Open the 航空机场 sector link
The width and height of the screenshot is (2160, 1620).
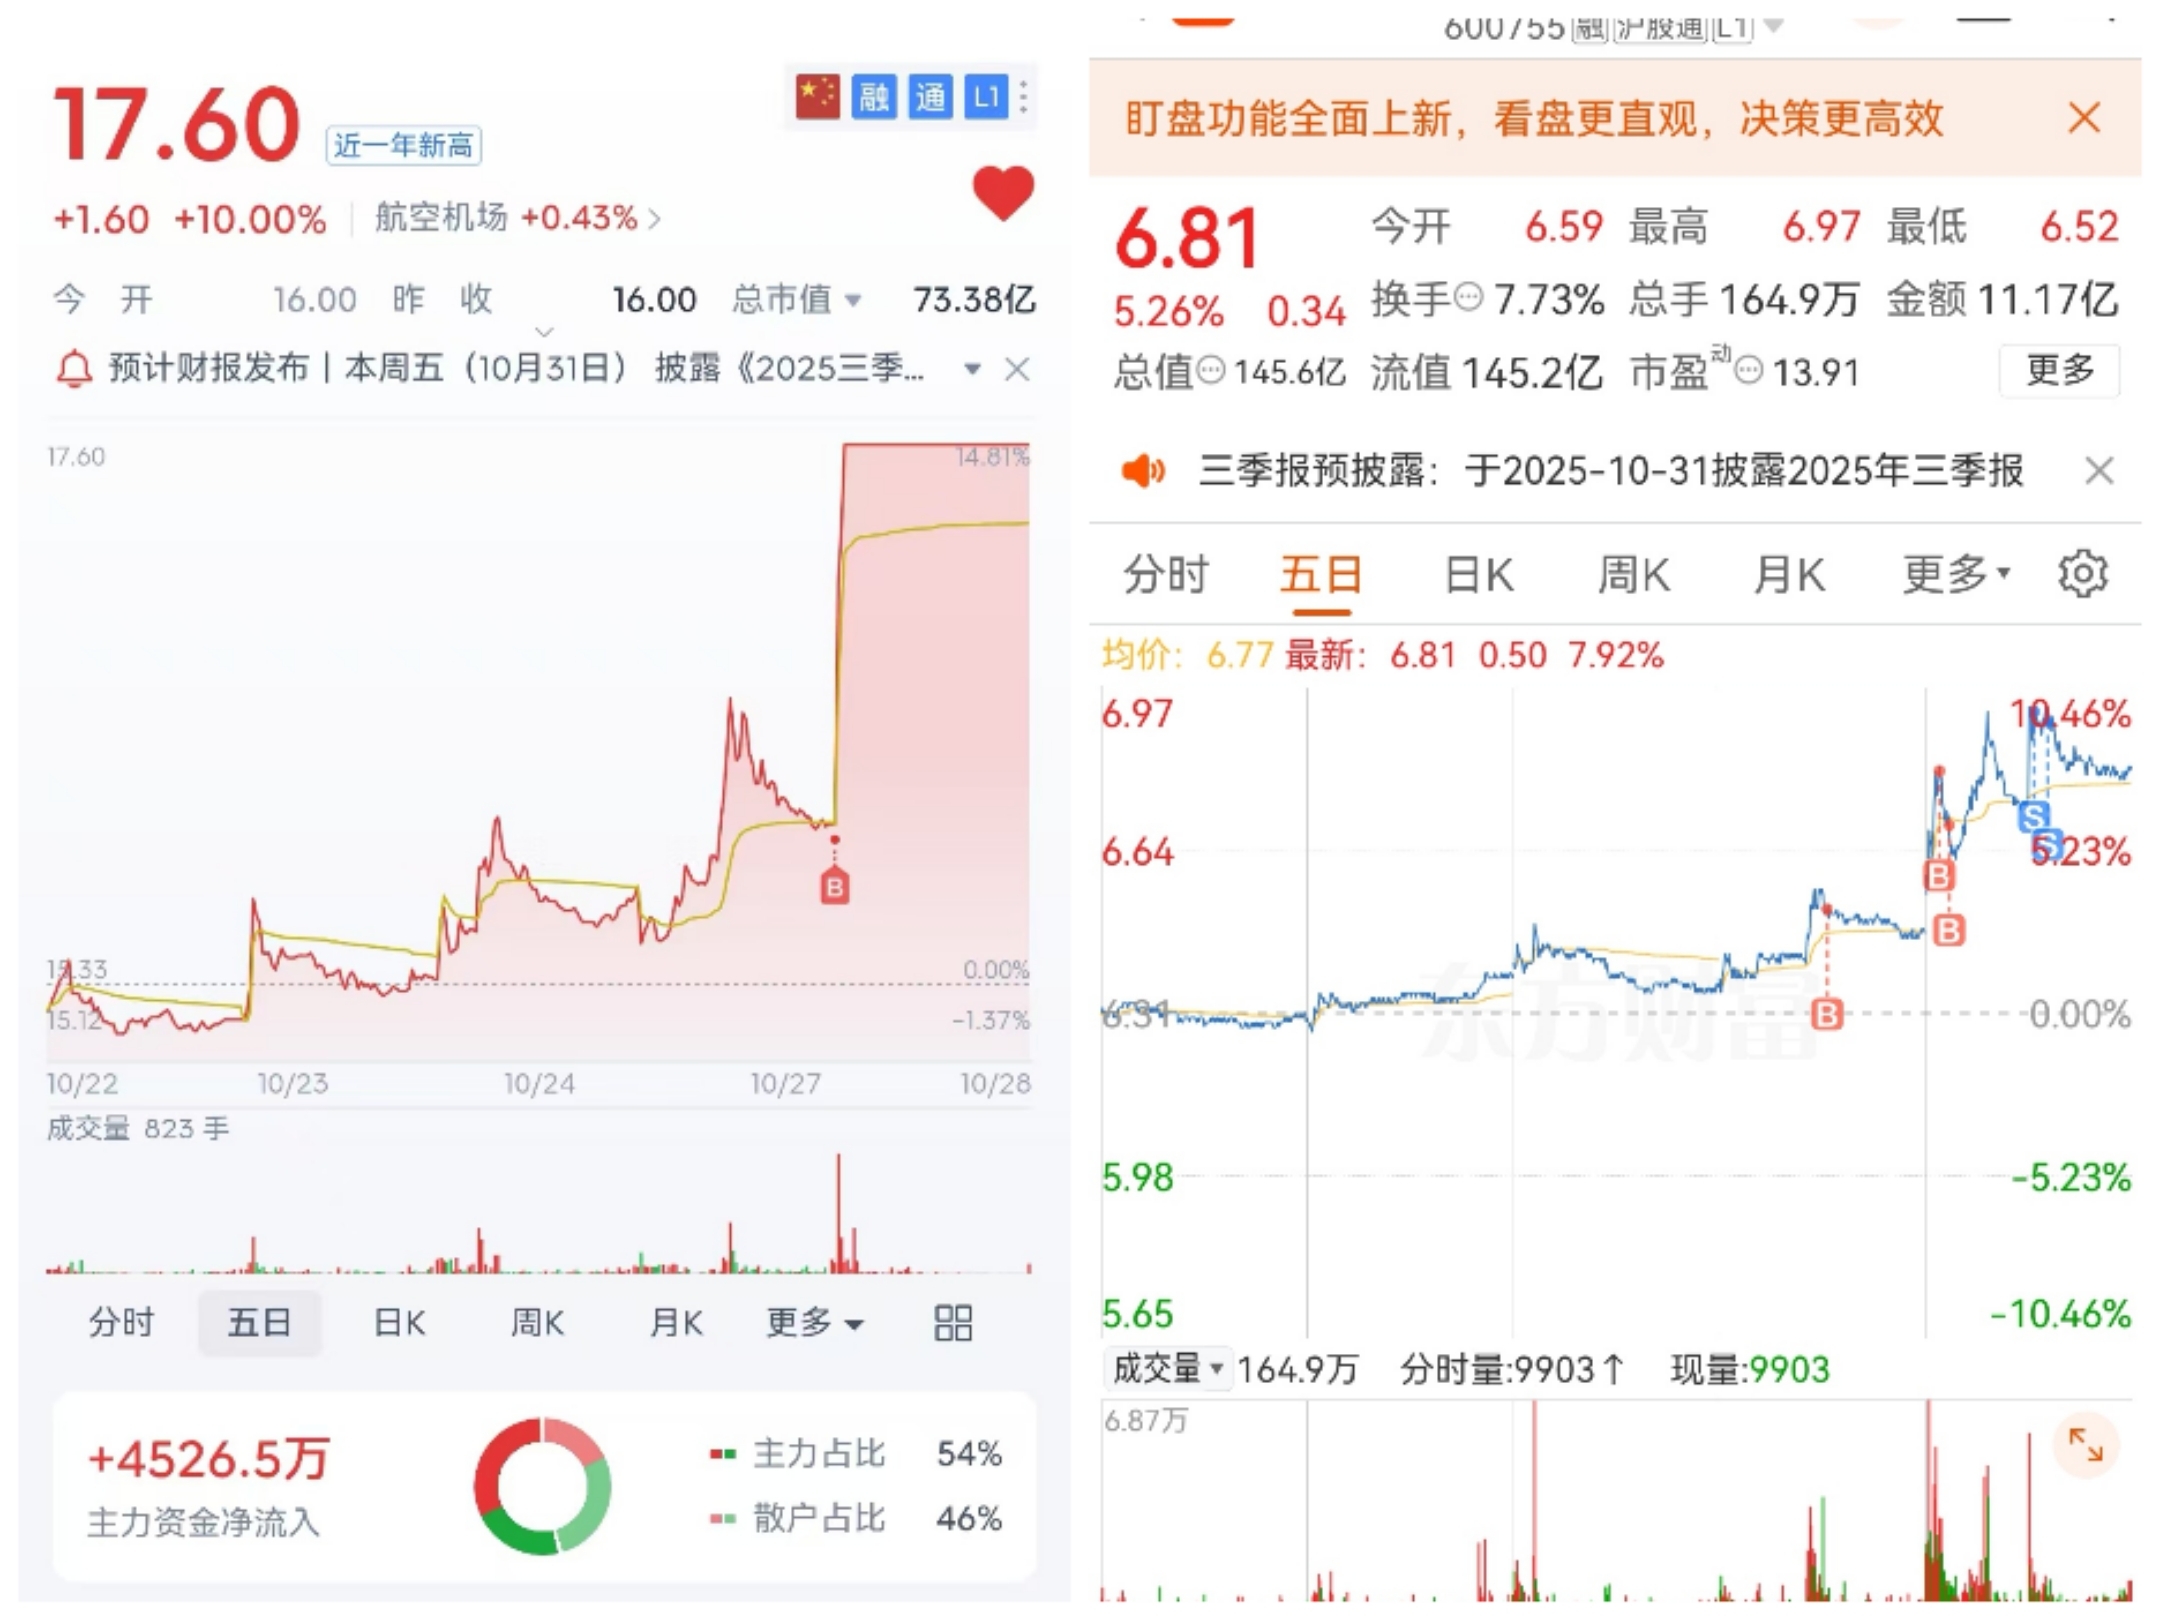pyautogui.click(x=516, y=218)
